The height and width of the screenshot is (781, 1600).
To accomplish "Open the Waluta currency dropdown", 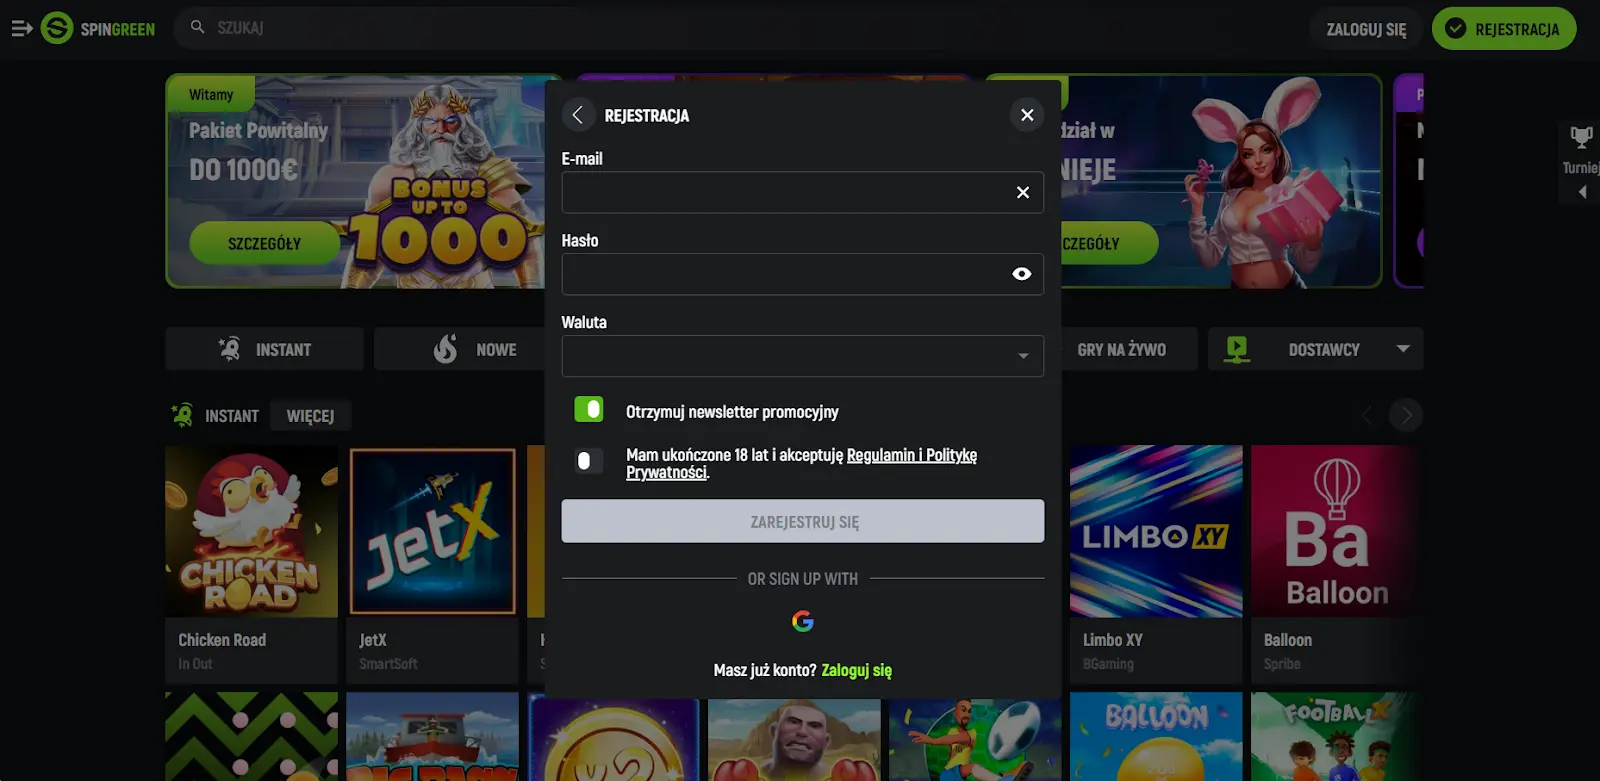I will [803, 356].
